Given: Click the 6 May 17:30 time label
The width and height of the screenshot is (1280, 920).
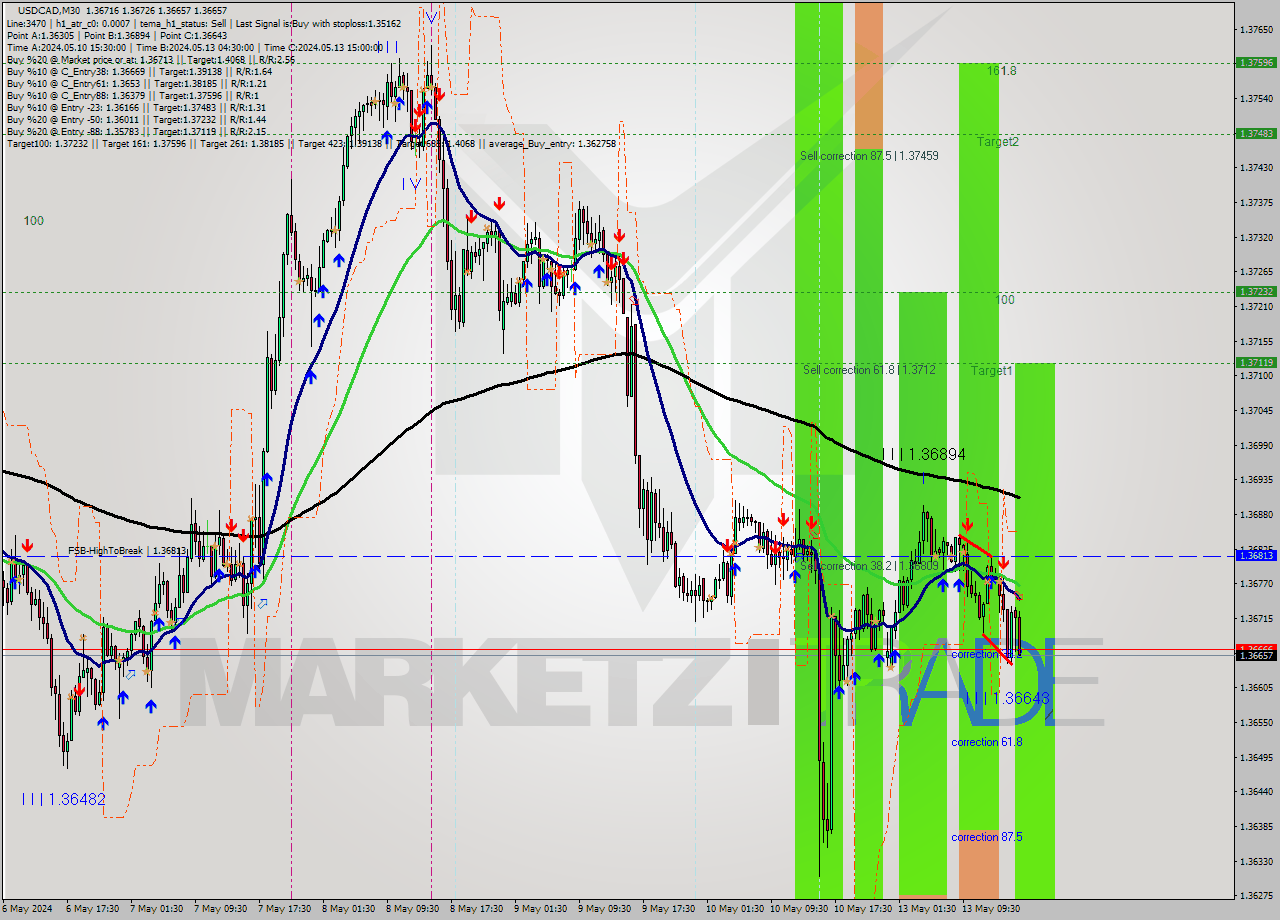Looking at the screenshot, I should [x=93, y=909].
